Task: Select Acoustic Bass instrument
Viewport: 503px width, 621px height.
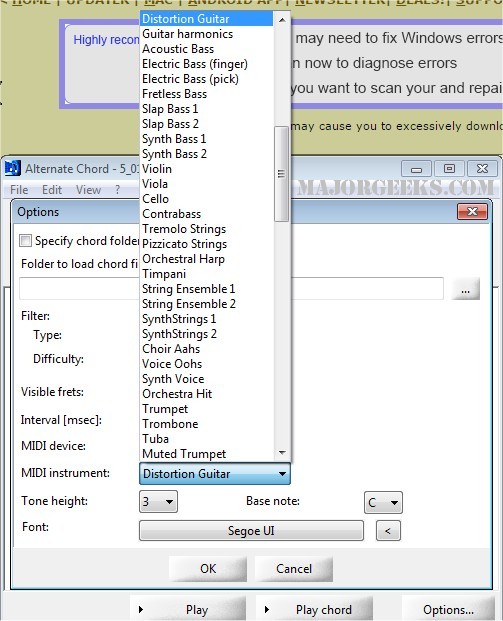Action: pos(207,49)
